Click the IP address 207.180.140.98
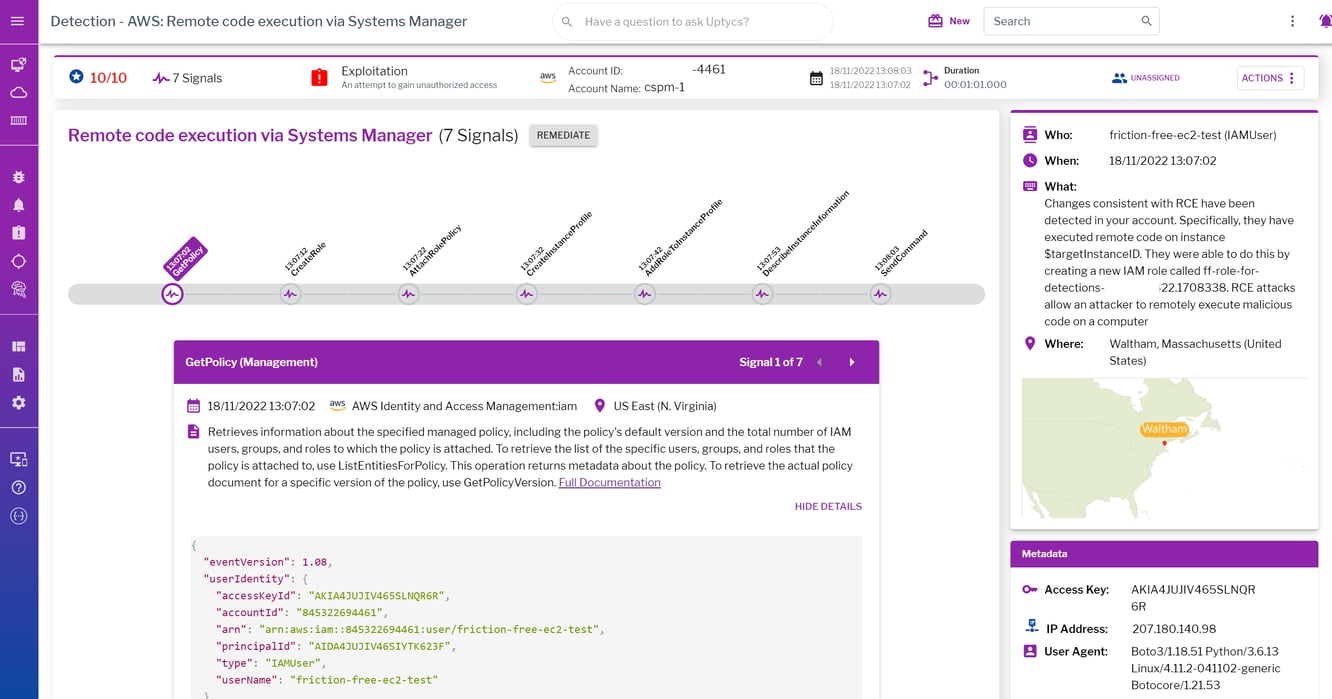The height and width of the screenshot is (699, 1332). click(x=1173, y=629)
